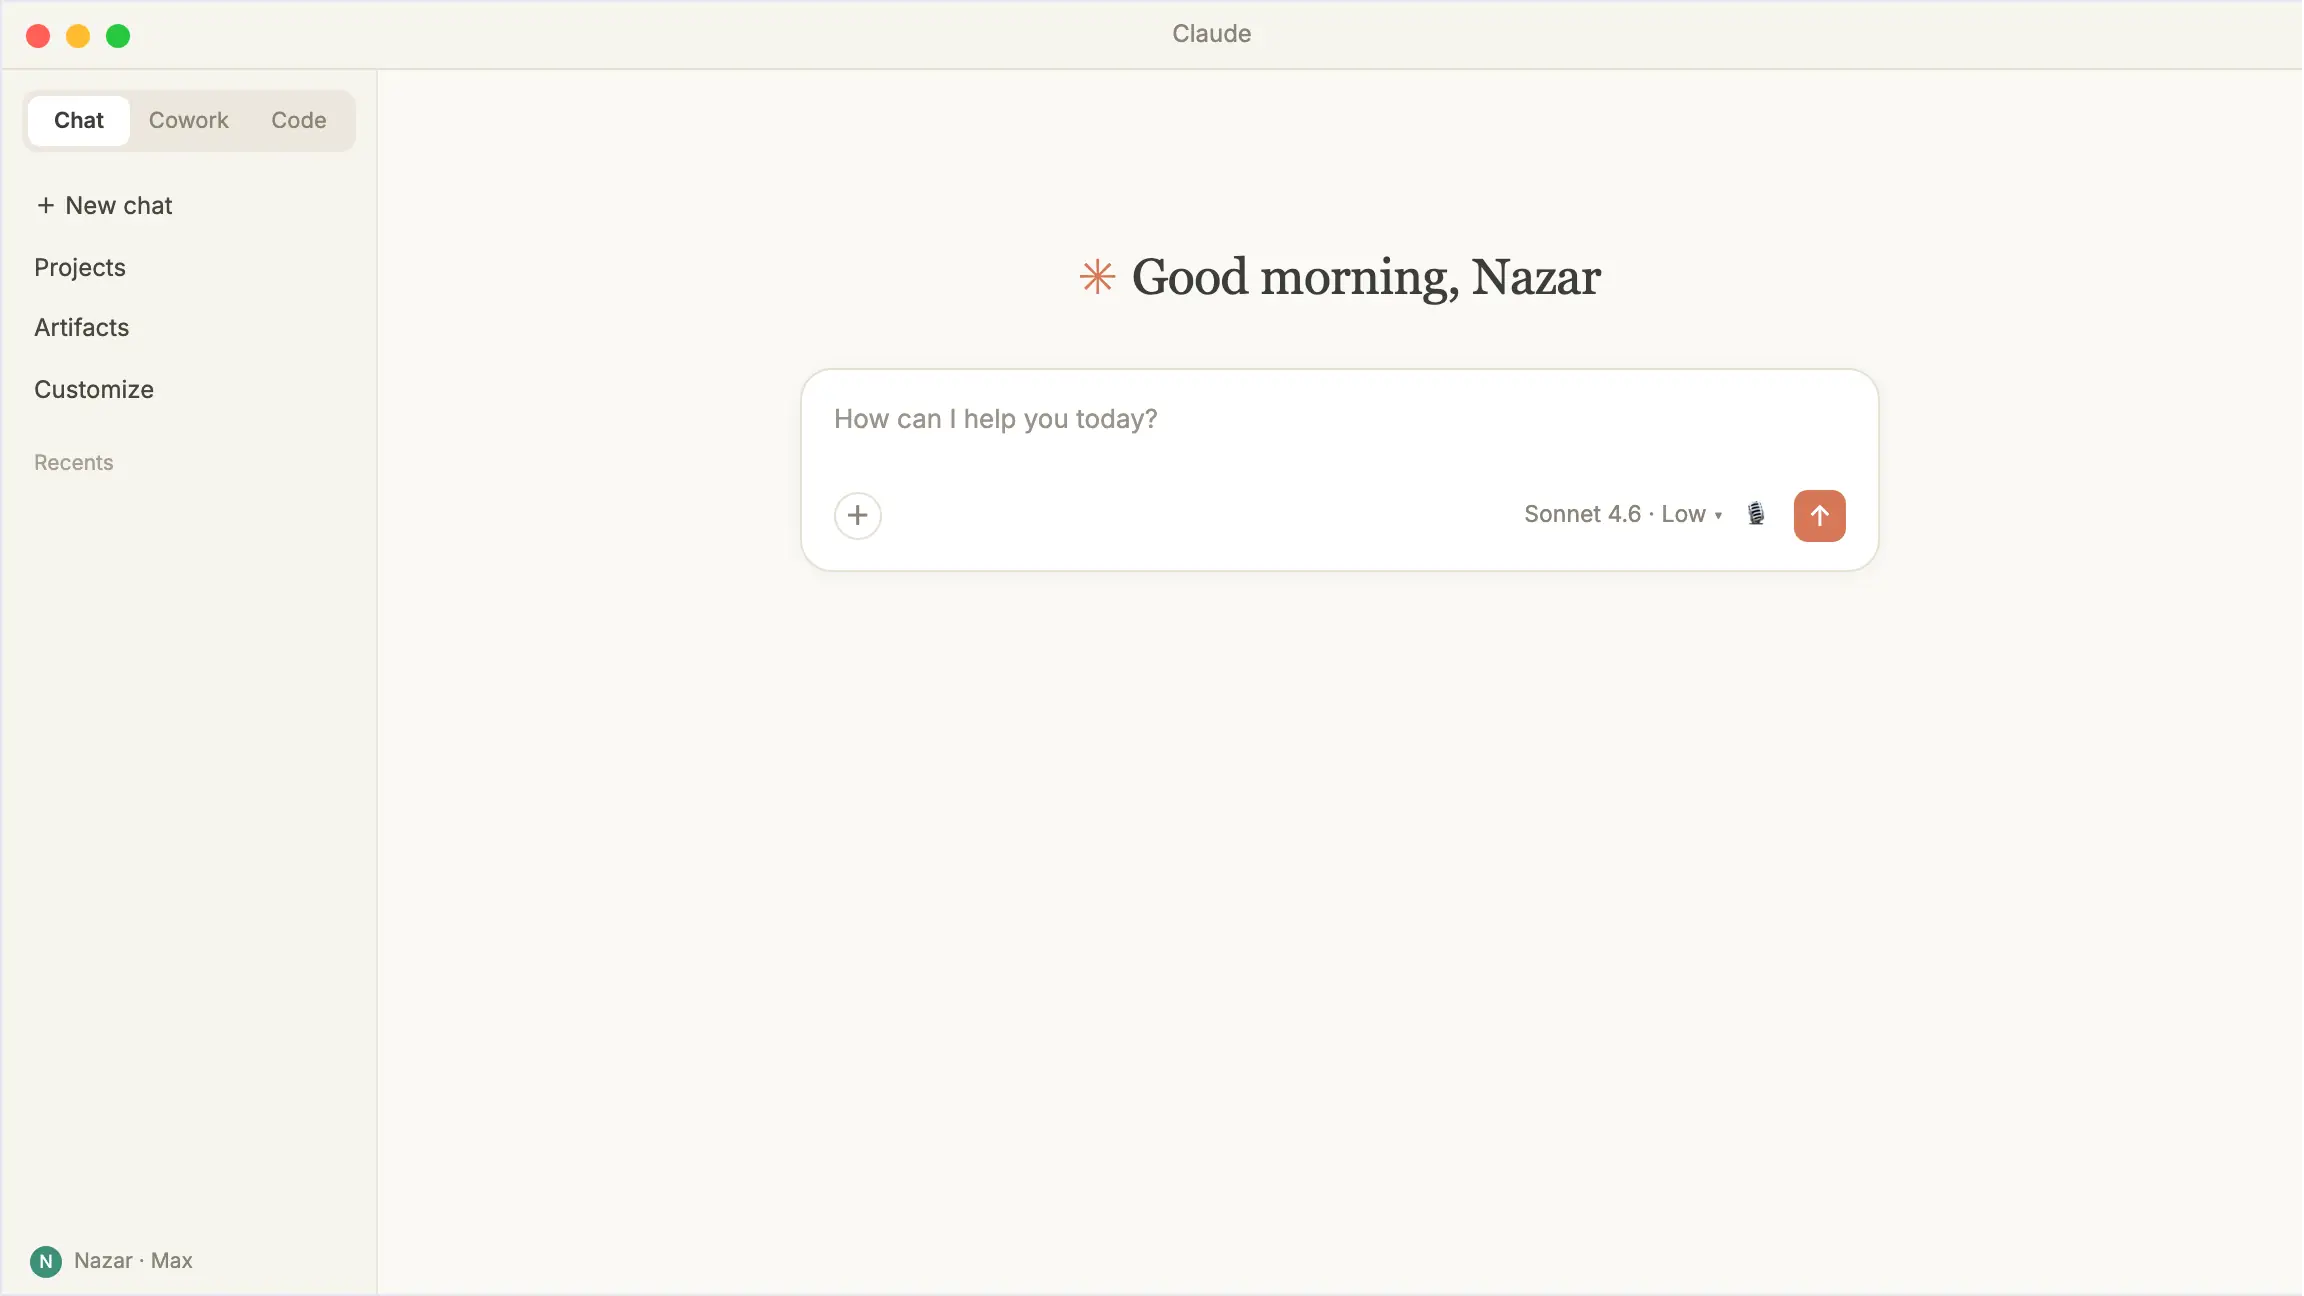Click the green full-screen window button
Viewport: 2304px width, 1296px height.
point(118,36)
